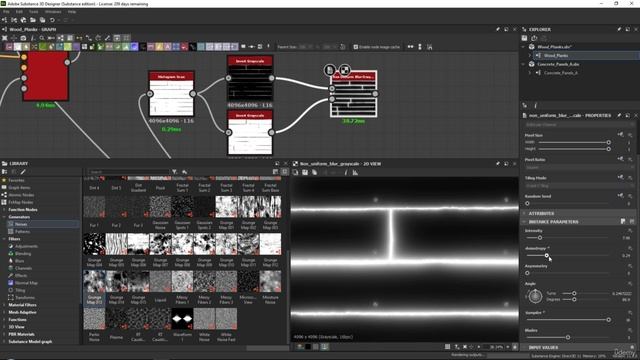The height and width of the screenshot is (360, 640).
Task: Click the Moisture Noise thumbnail
Action: coord(270,281)
